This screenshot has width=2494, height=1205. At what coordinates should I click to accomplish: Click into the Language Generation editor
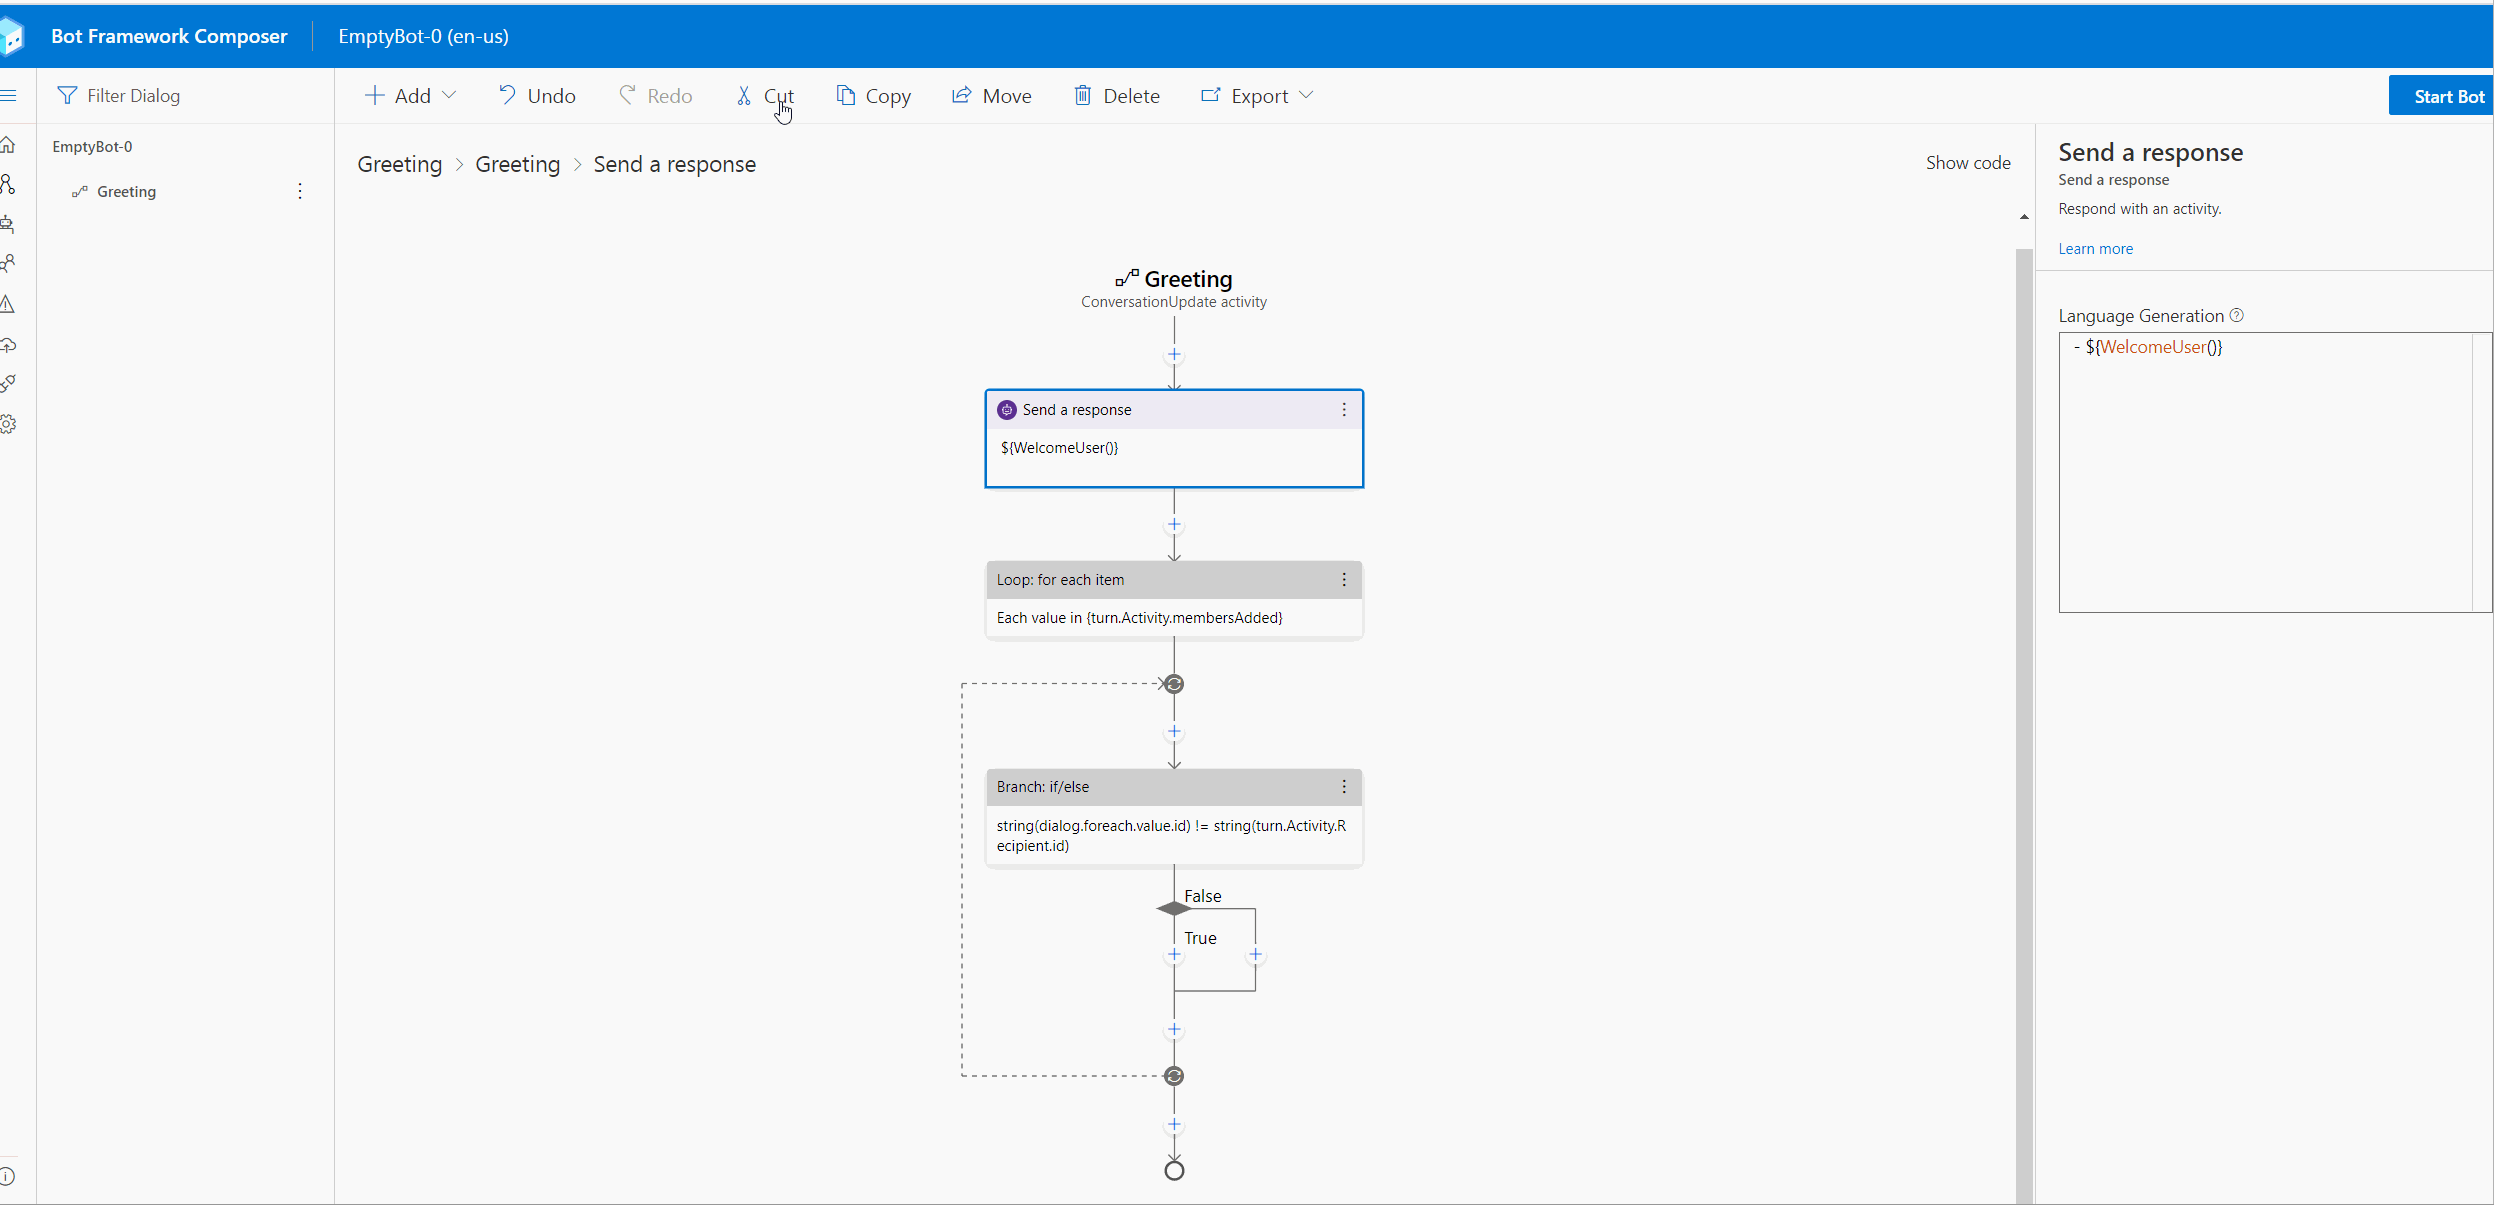(x=2264, y=470)
